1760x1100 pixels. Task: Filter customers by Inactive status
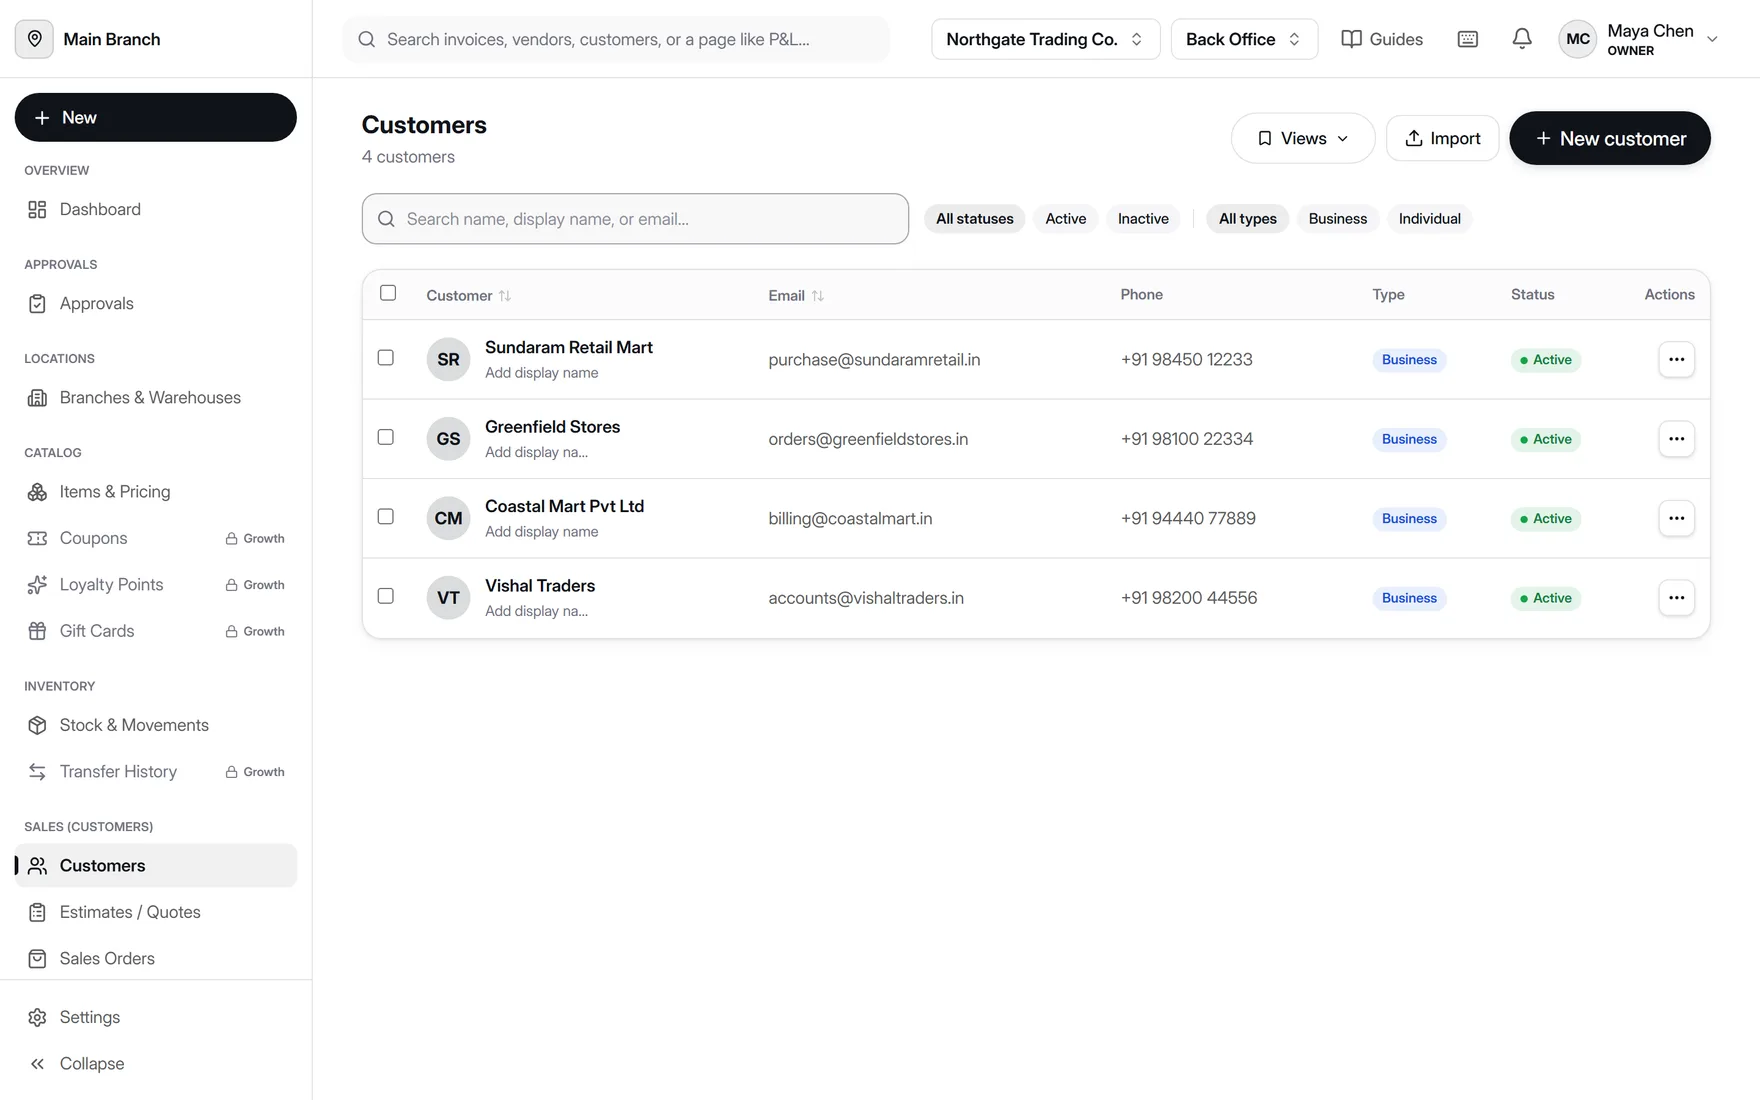click(x=1143, y=219)
